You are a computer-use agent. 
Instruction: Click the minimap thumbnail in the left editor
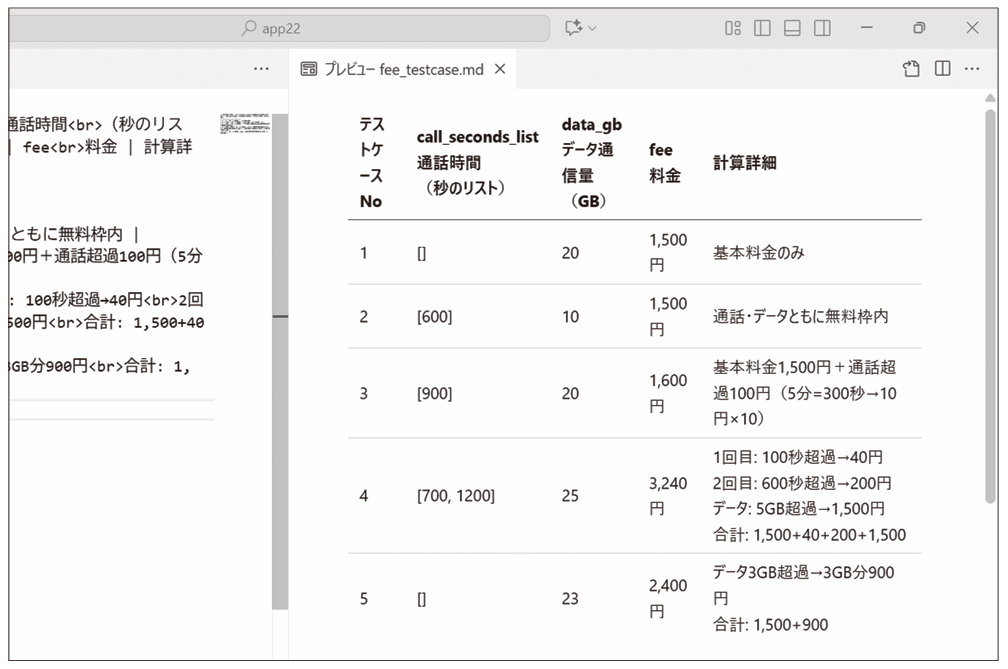(x=245, y=124)
